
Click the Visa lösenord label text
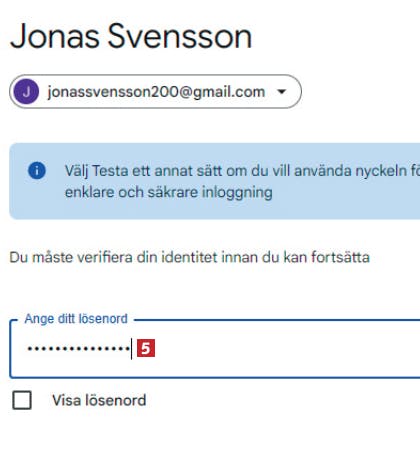(99, 400)
